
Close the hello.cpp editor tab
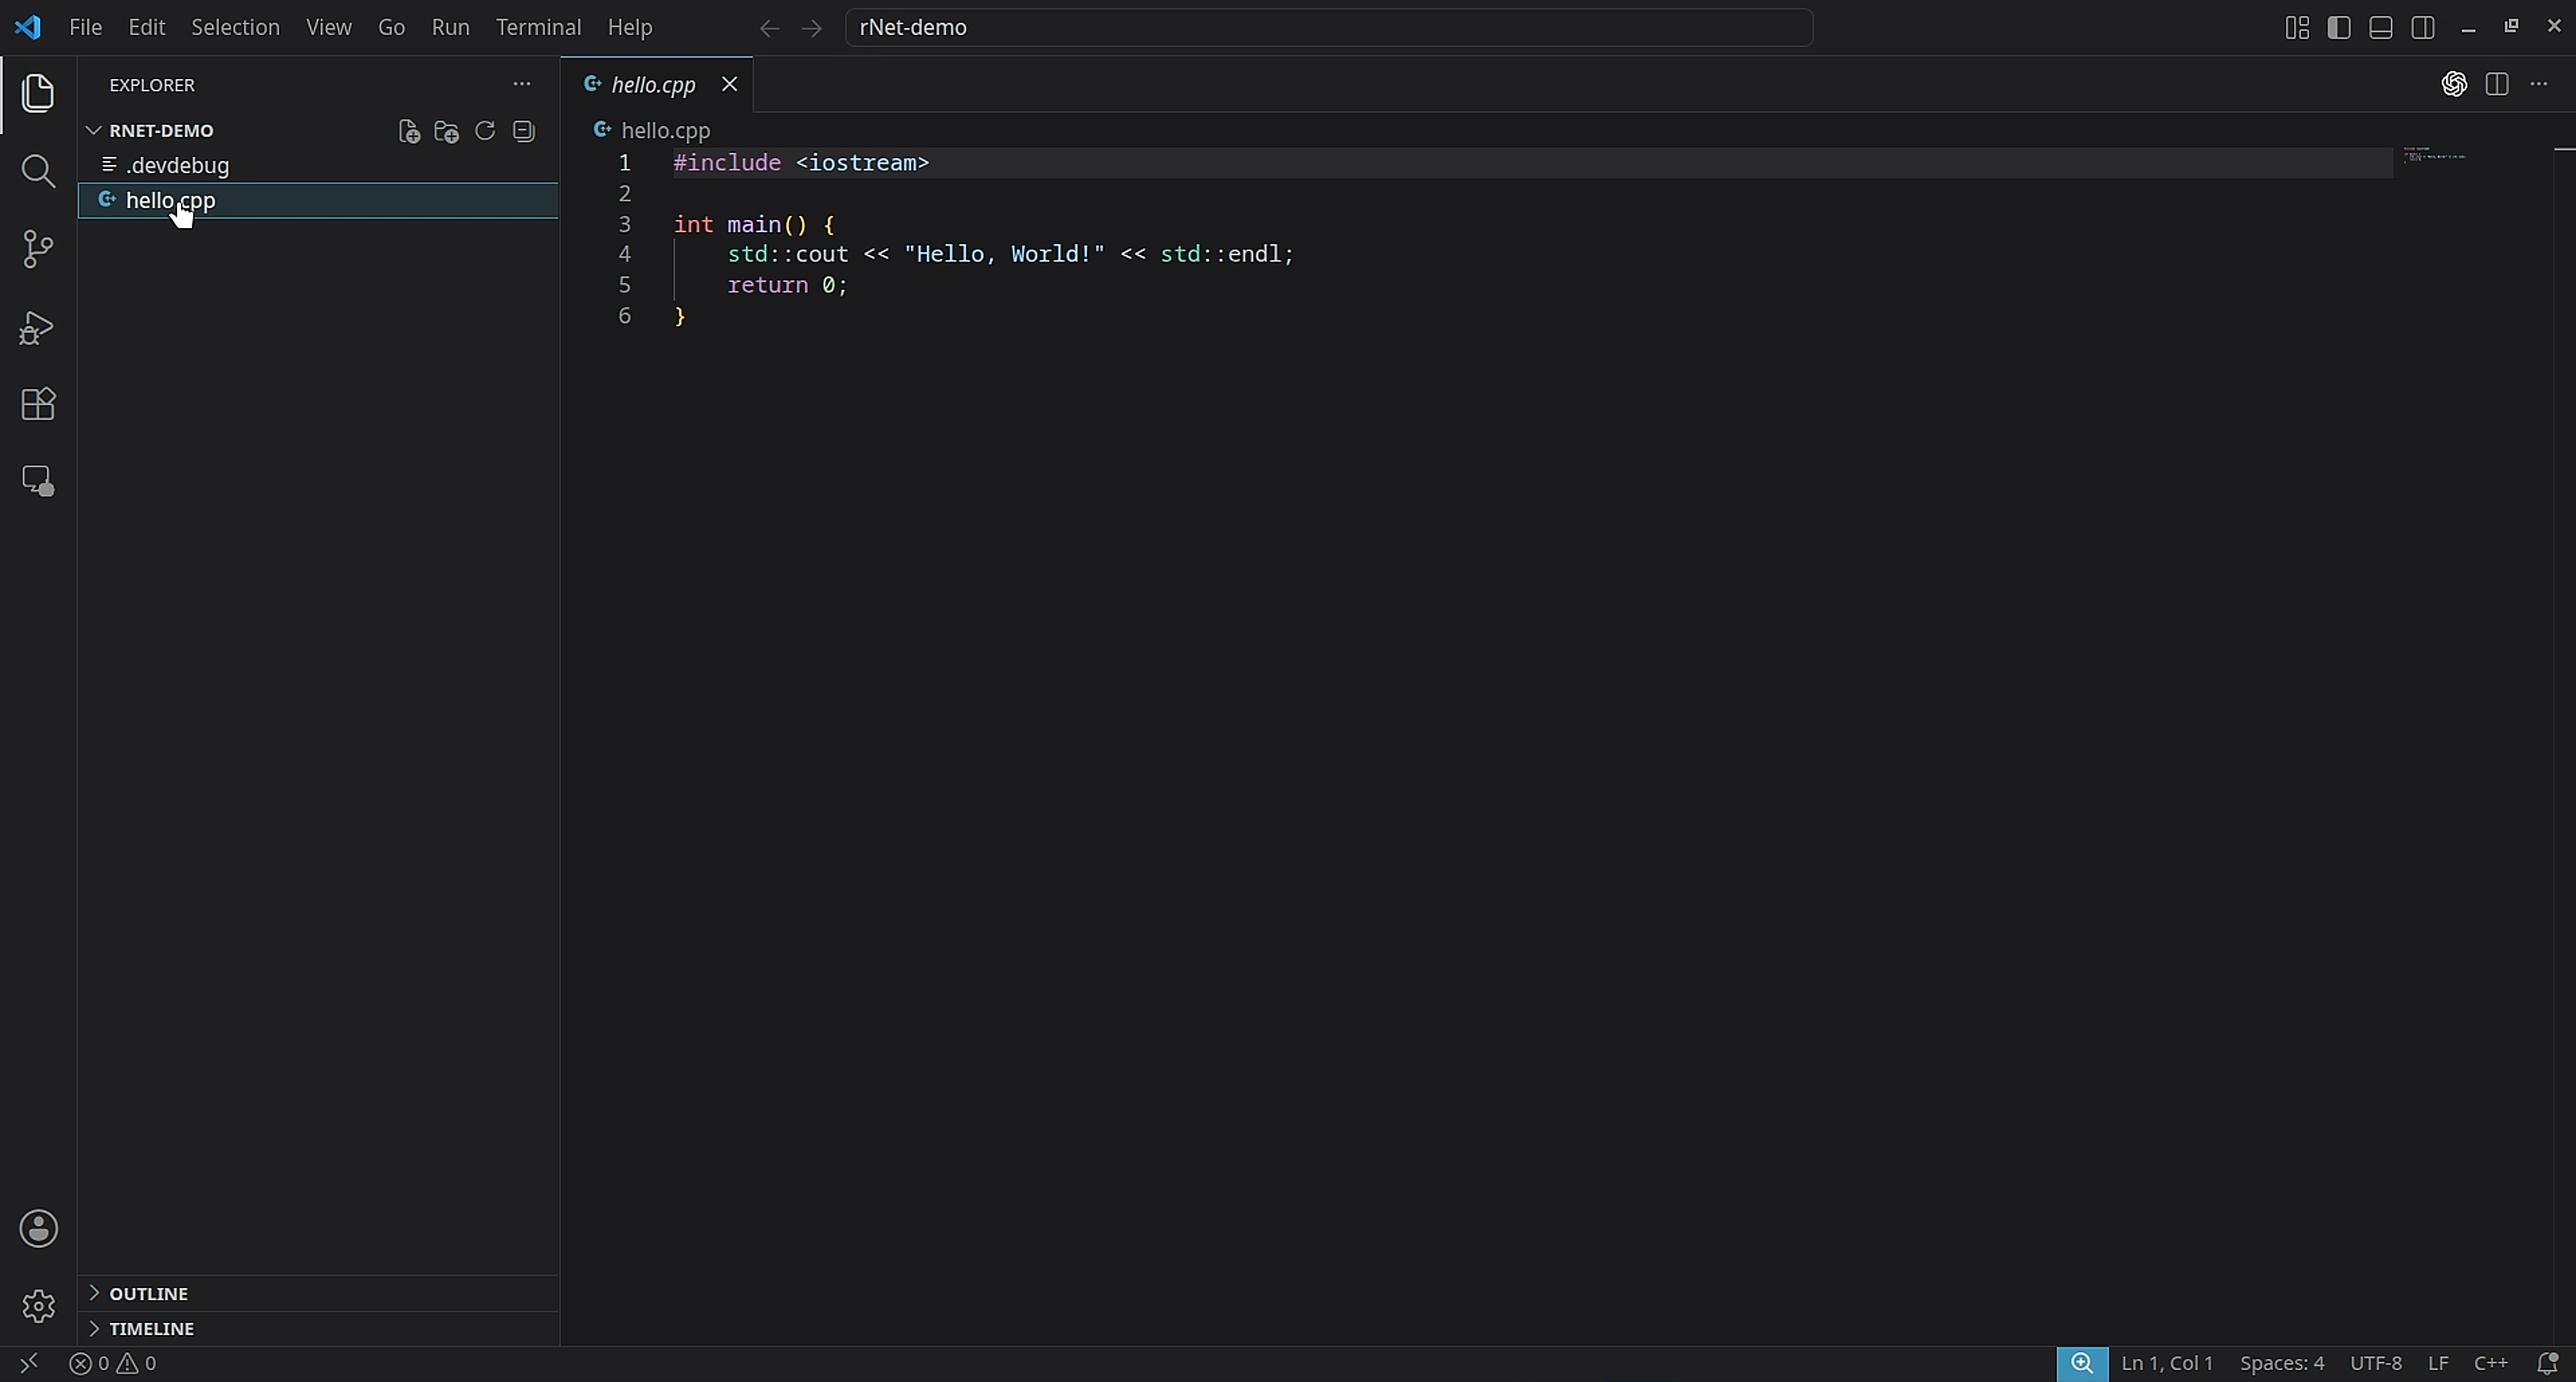point(730,84)
